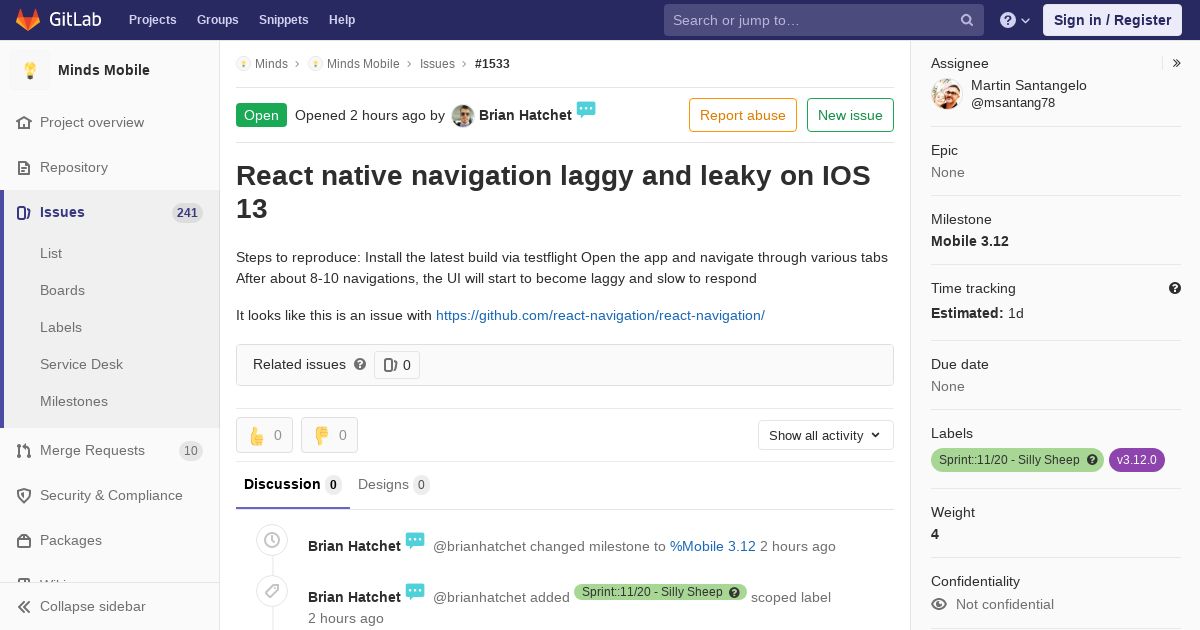Image resolution: width=1200 pixels, height=630 pixels.
Task: Click the New issue button
Action: (849, 115)
